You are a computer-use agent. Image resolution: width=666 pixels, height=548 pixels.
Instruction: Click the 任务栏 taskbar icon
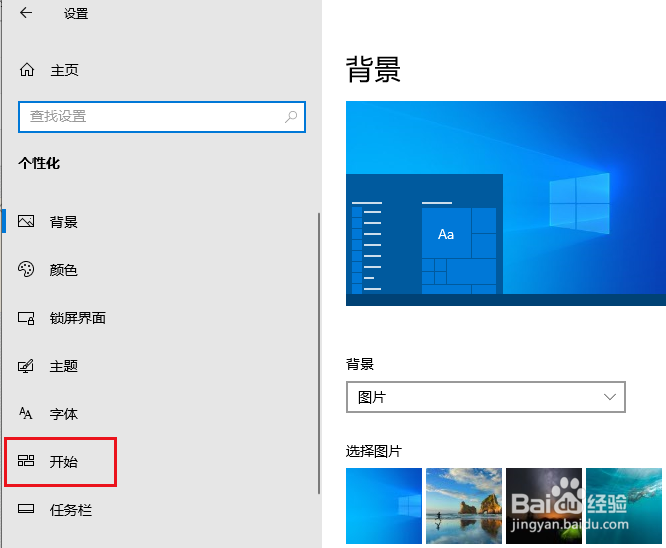[26, 509]
